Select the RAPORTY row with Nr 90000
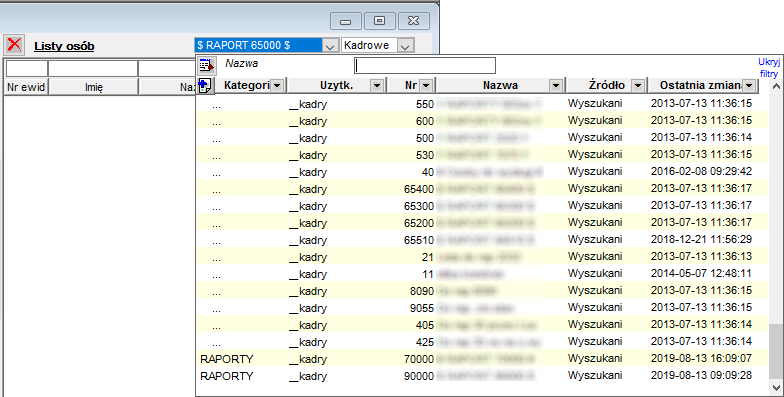Viewport: 784px width, 397px height. (x=482, y=376)
